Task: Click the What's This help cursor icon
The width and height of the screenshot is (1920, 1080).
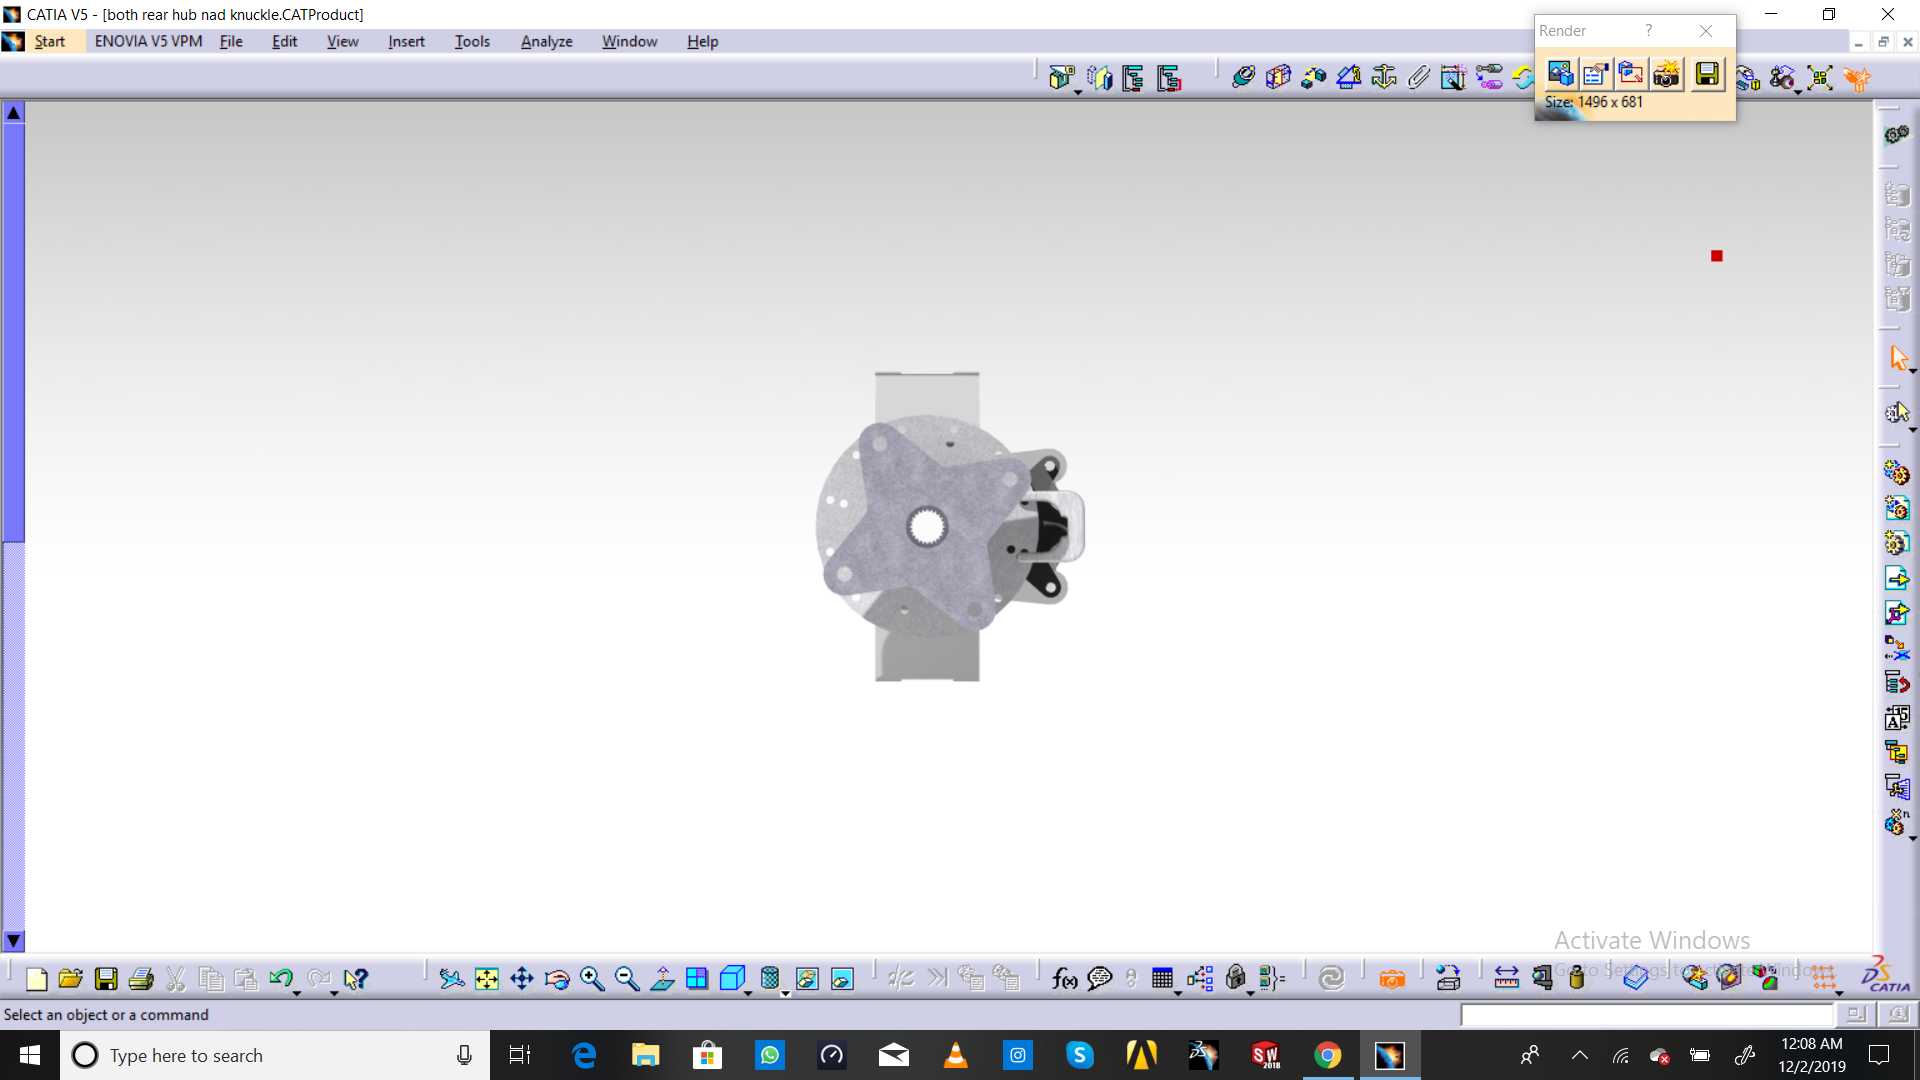Action: [355, 979]
